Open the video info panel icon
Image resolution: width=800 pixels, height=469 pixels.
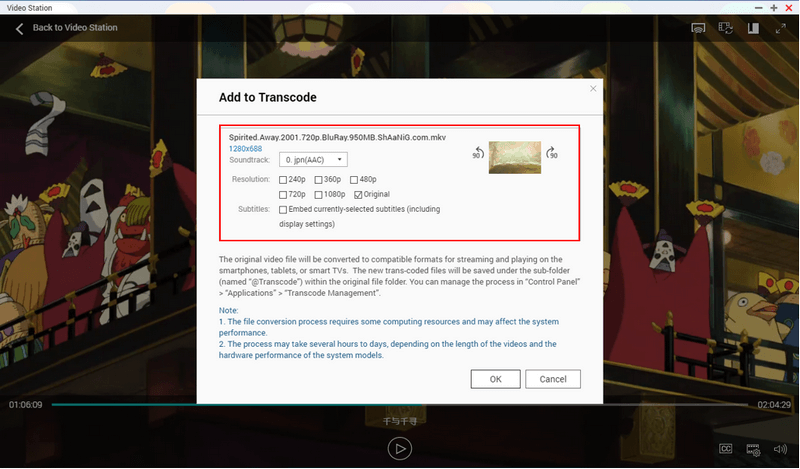pyautogui.click(x=753, y=28)
